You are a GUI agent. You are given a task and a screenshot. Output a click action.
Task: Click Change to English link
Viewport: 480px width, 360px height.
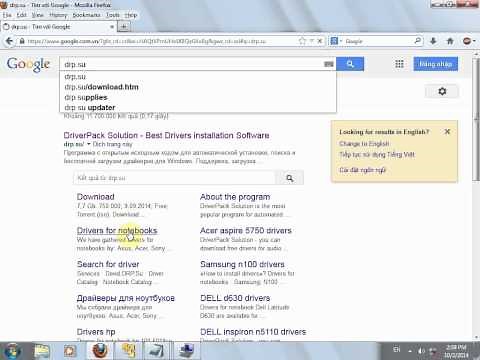(364, 144)
